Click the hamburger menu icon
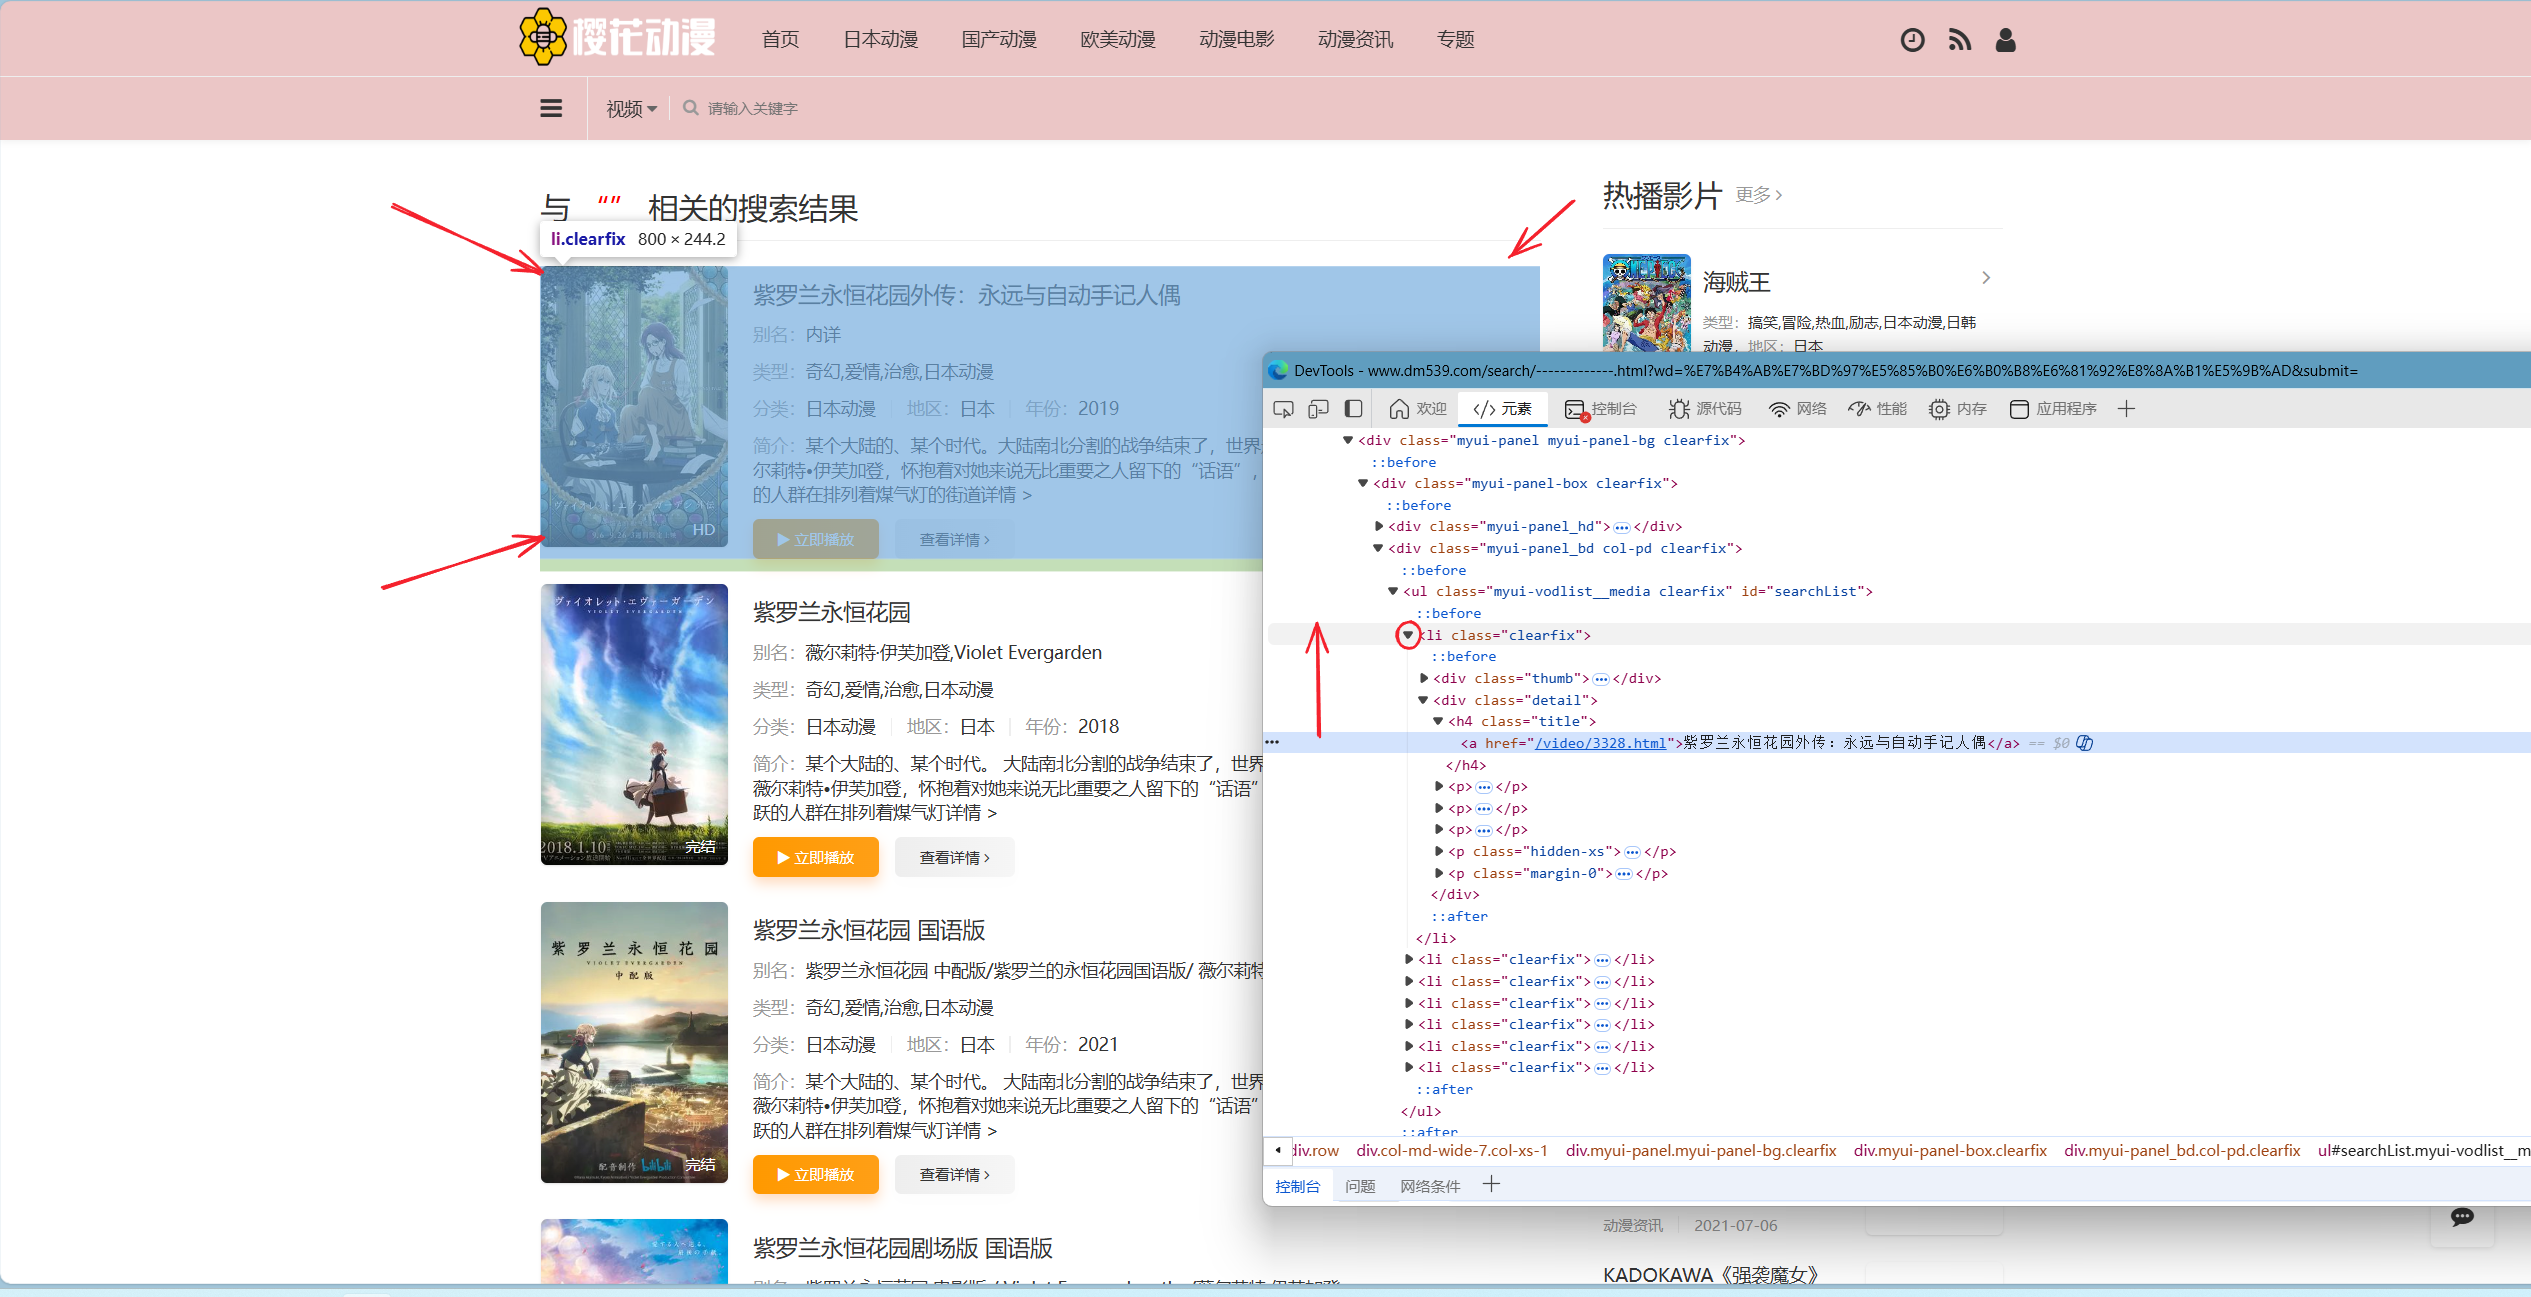The width and height of the screenshot is (2531, 1297). click(x=551, y=108)
